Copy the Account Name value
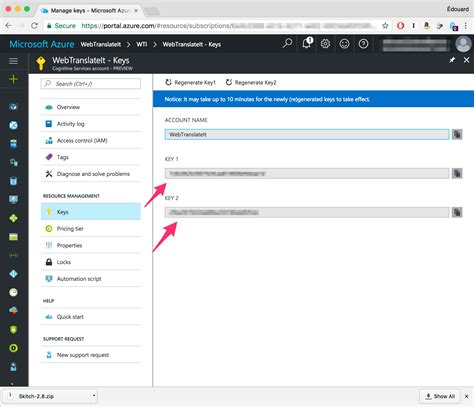This screenshot has height=407, width=474. tap(457, 134)
